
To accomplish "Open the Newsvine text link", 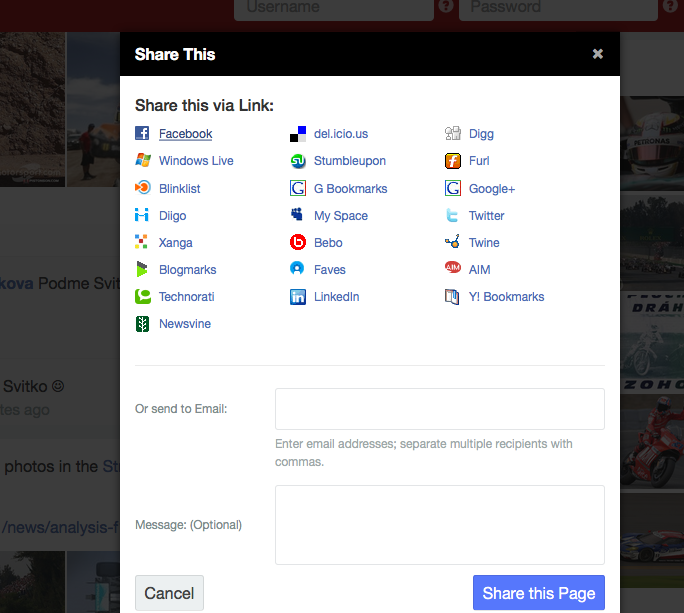I will pyautogui.click(x=185, y=324).
